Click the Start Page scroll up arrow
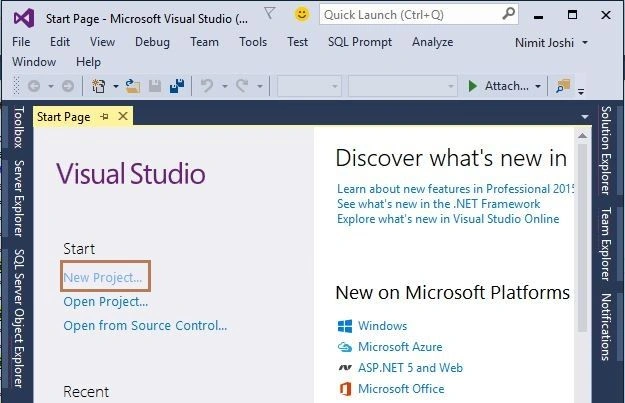Image resolution: width=625 pixels, height=403 pixels. click(582, 136)
